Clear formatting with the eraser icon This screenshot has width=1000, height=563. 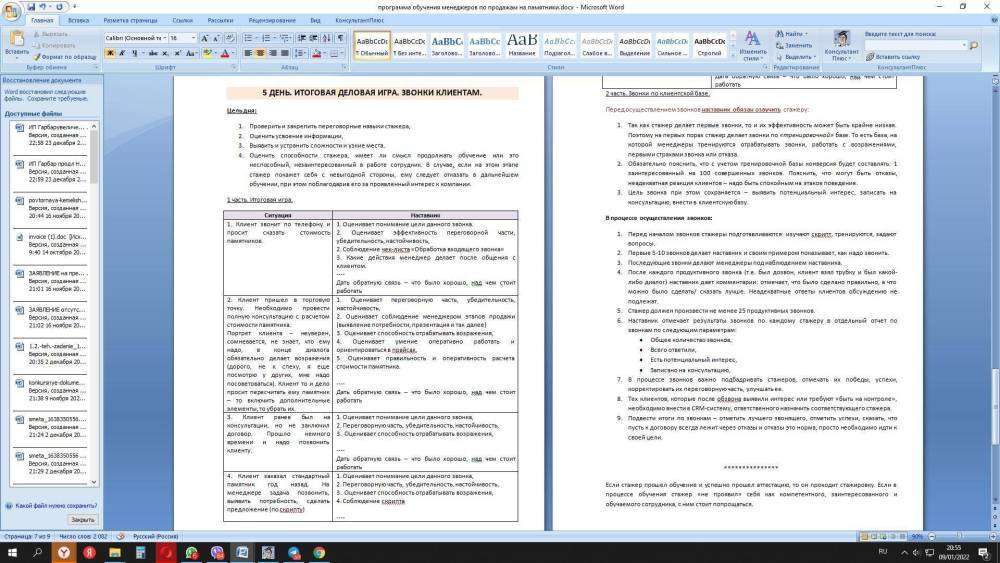click(x=230, y=38)
